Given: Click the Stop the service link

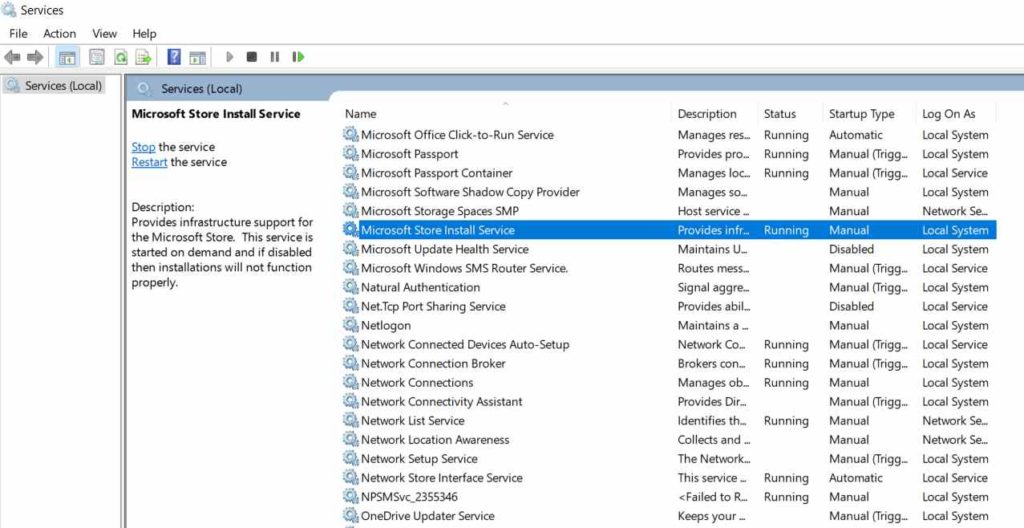Looking at the screenshot, I should pos(143,147).
